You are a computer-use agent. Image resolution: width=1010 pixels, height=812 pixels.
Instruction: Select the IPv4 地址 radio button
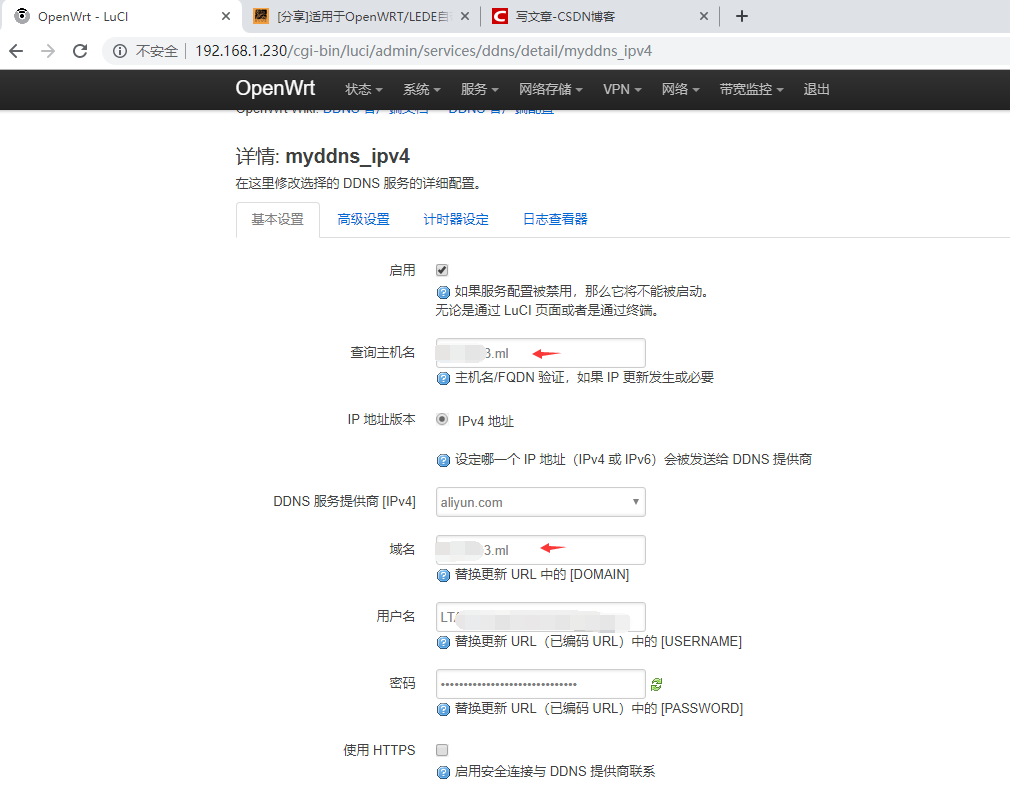coord(441,419)
